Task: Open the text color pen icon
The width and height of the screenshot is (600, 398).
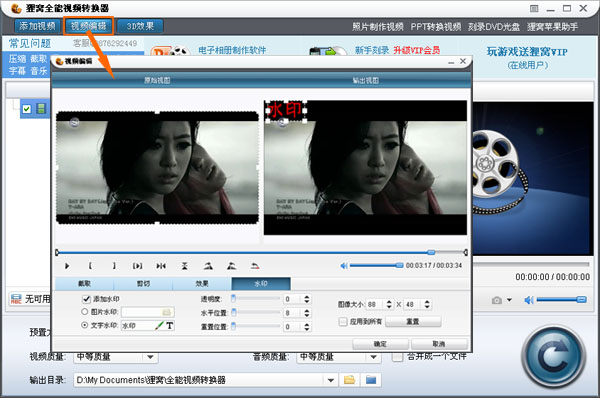Action: 159,326
